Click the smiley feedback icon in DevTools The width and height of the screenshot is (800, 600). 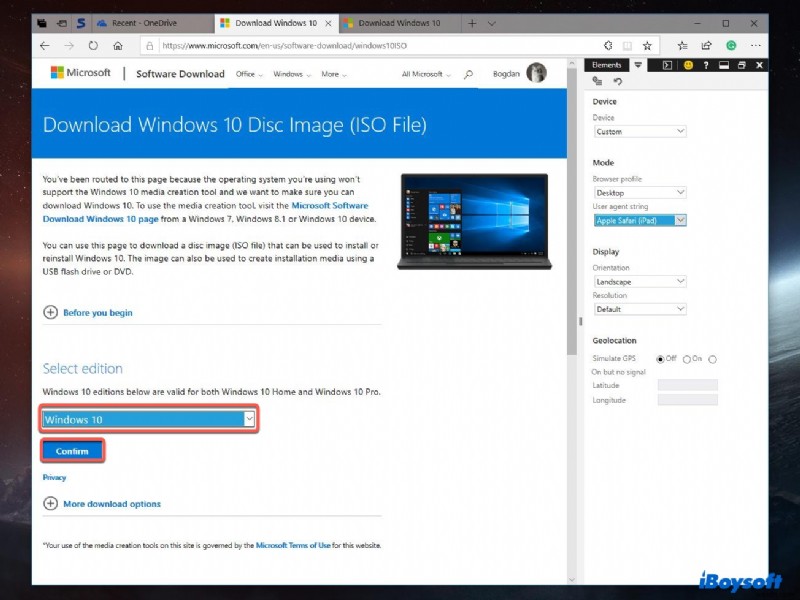coord(689,64)
